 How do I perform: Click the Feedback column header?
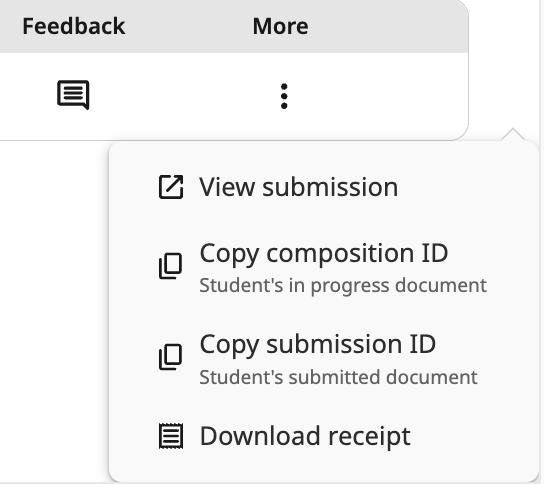pyautogui.click(x=74, y=26)
